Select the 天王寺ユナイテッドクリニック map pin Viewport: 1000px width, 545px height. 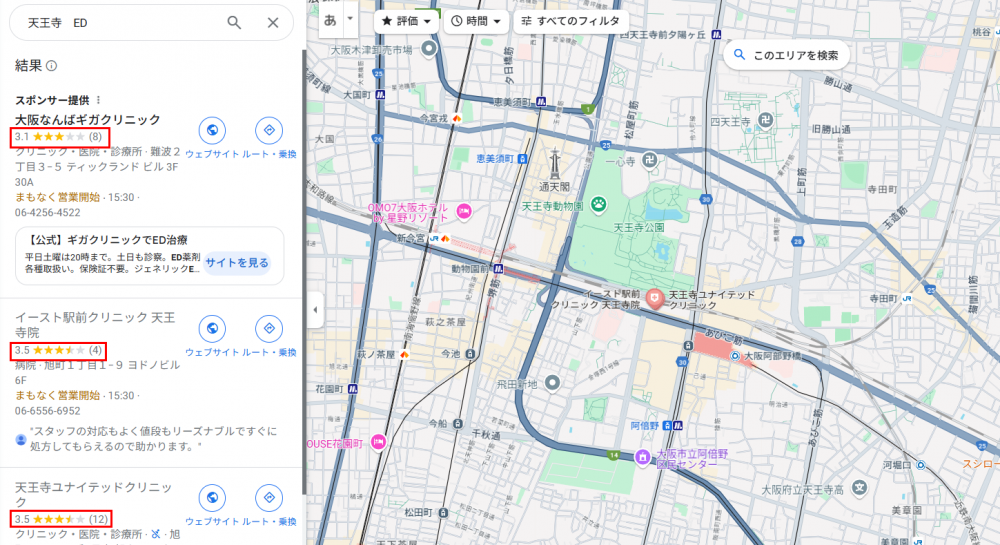(655, 298)
